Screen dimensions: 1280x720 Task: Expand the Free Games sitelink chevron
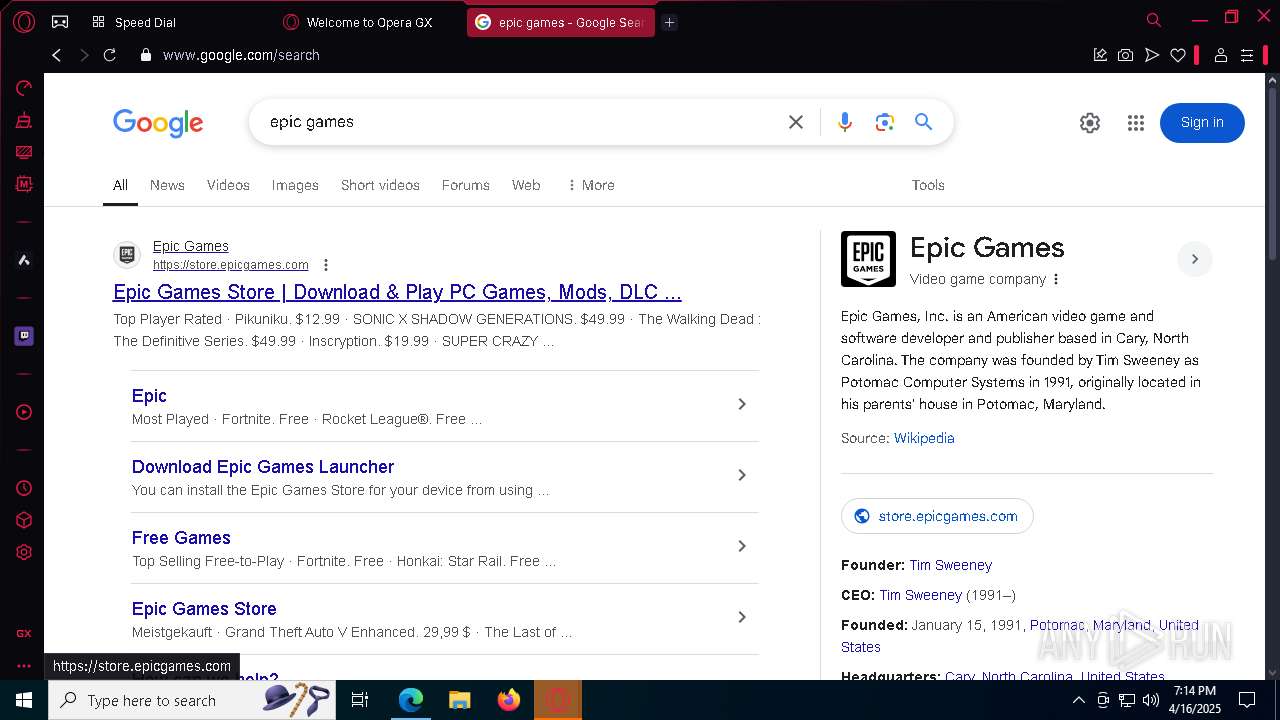[x=742, y=546]
